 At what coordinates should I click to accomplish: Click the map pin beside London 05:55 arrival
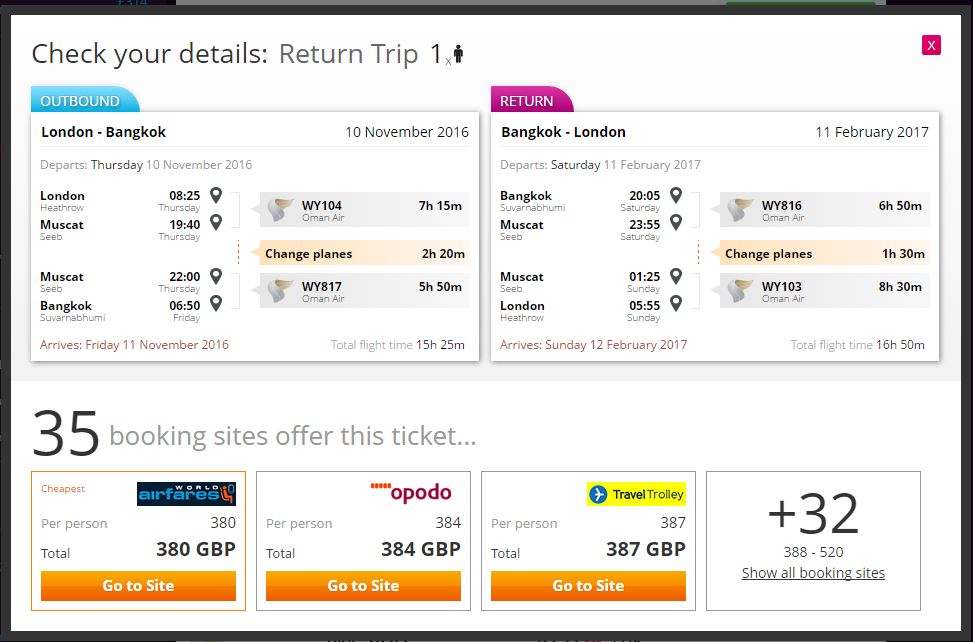(x=676, y=303)
